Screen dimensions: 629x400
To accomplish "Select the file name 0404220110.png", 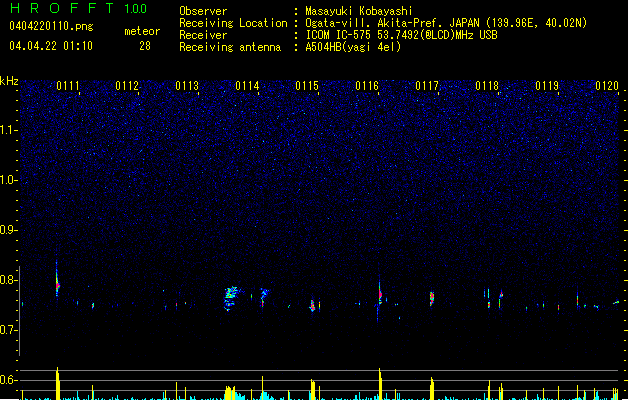I will pyautogui.click(x=51, y=26).
